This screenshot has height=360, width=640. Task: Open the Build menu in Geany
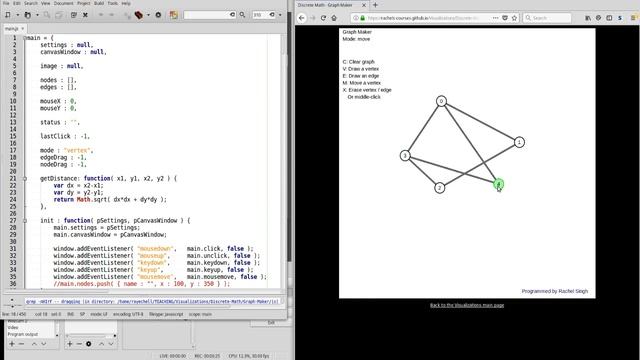click(99, 3)
